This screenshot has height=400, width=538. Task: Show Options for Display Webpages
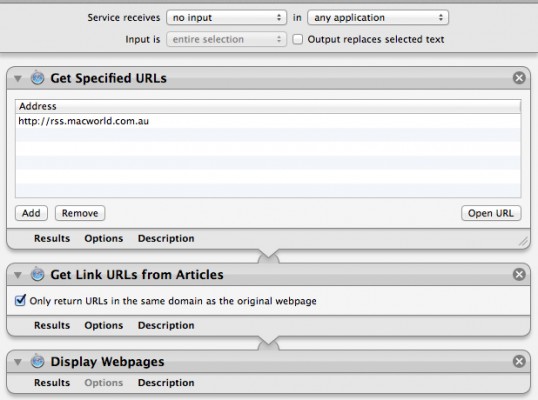pos(104,383)
